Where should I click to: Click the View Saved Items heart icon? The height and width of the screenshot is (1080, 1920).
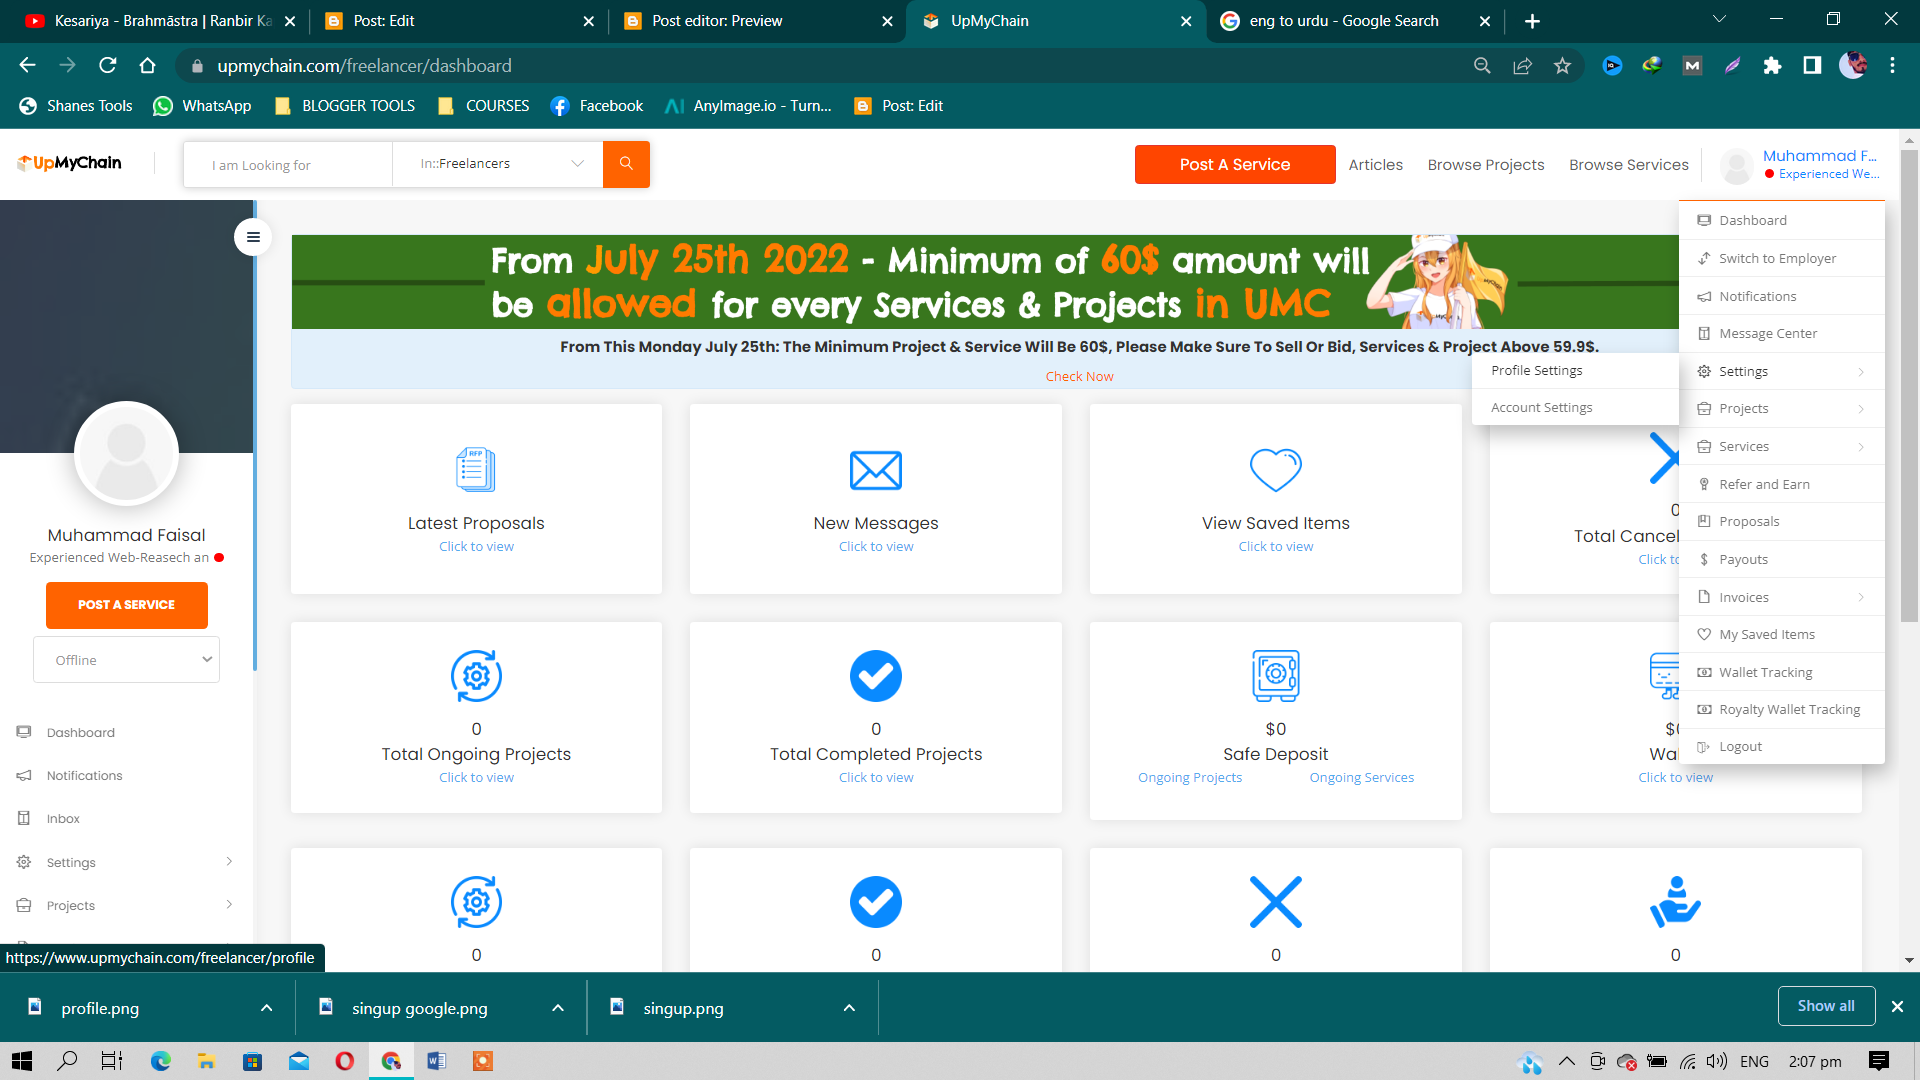click(x=1275, y=470)
